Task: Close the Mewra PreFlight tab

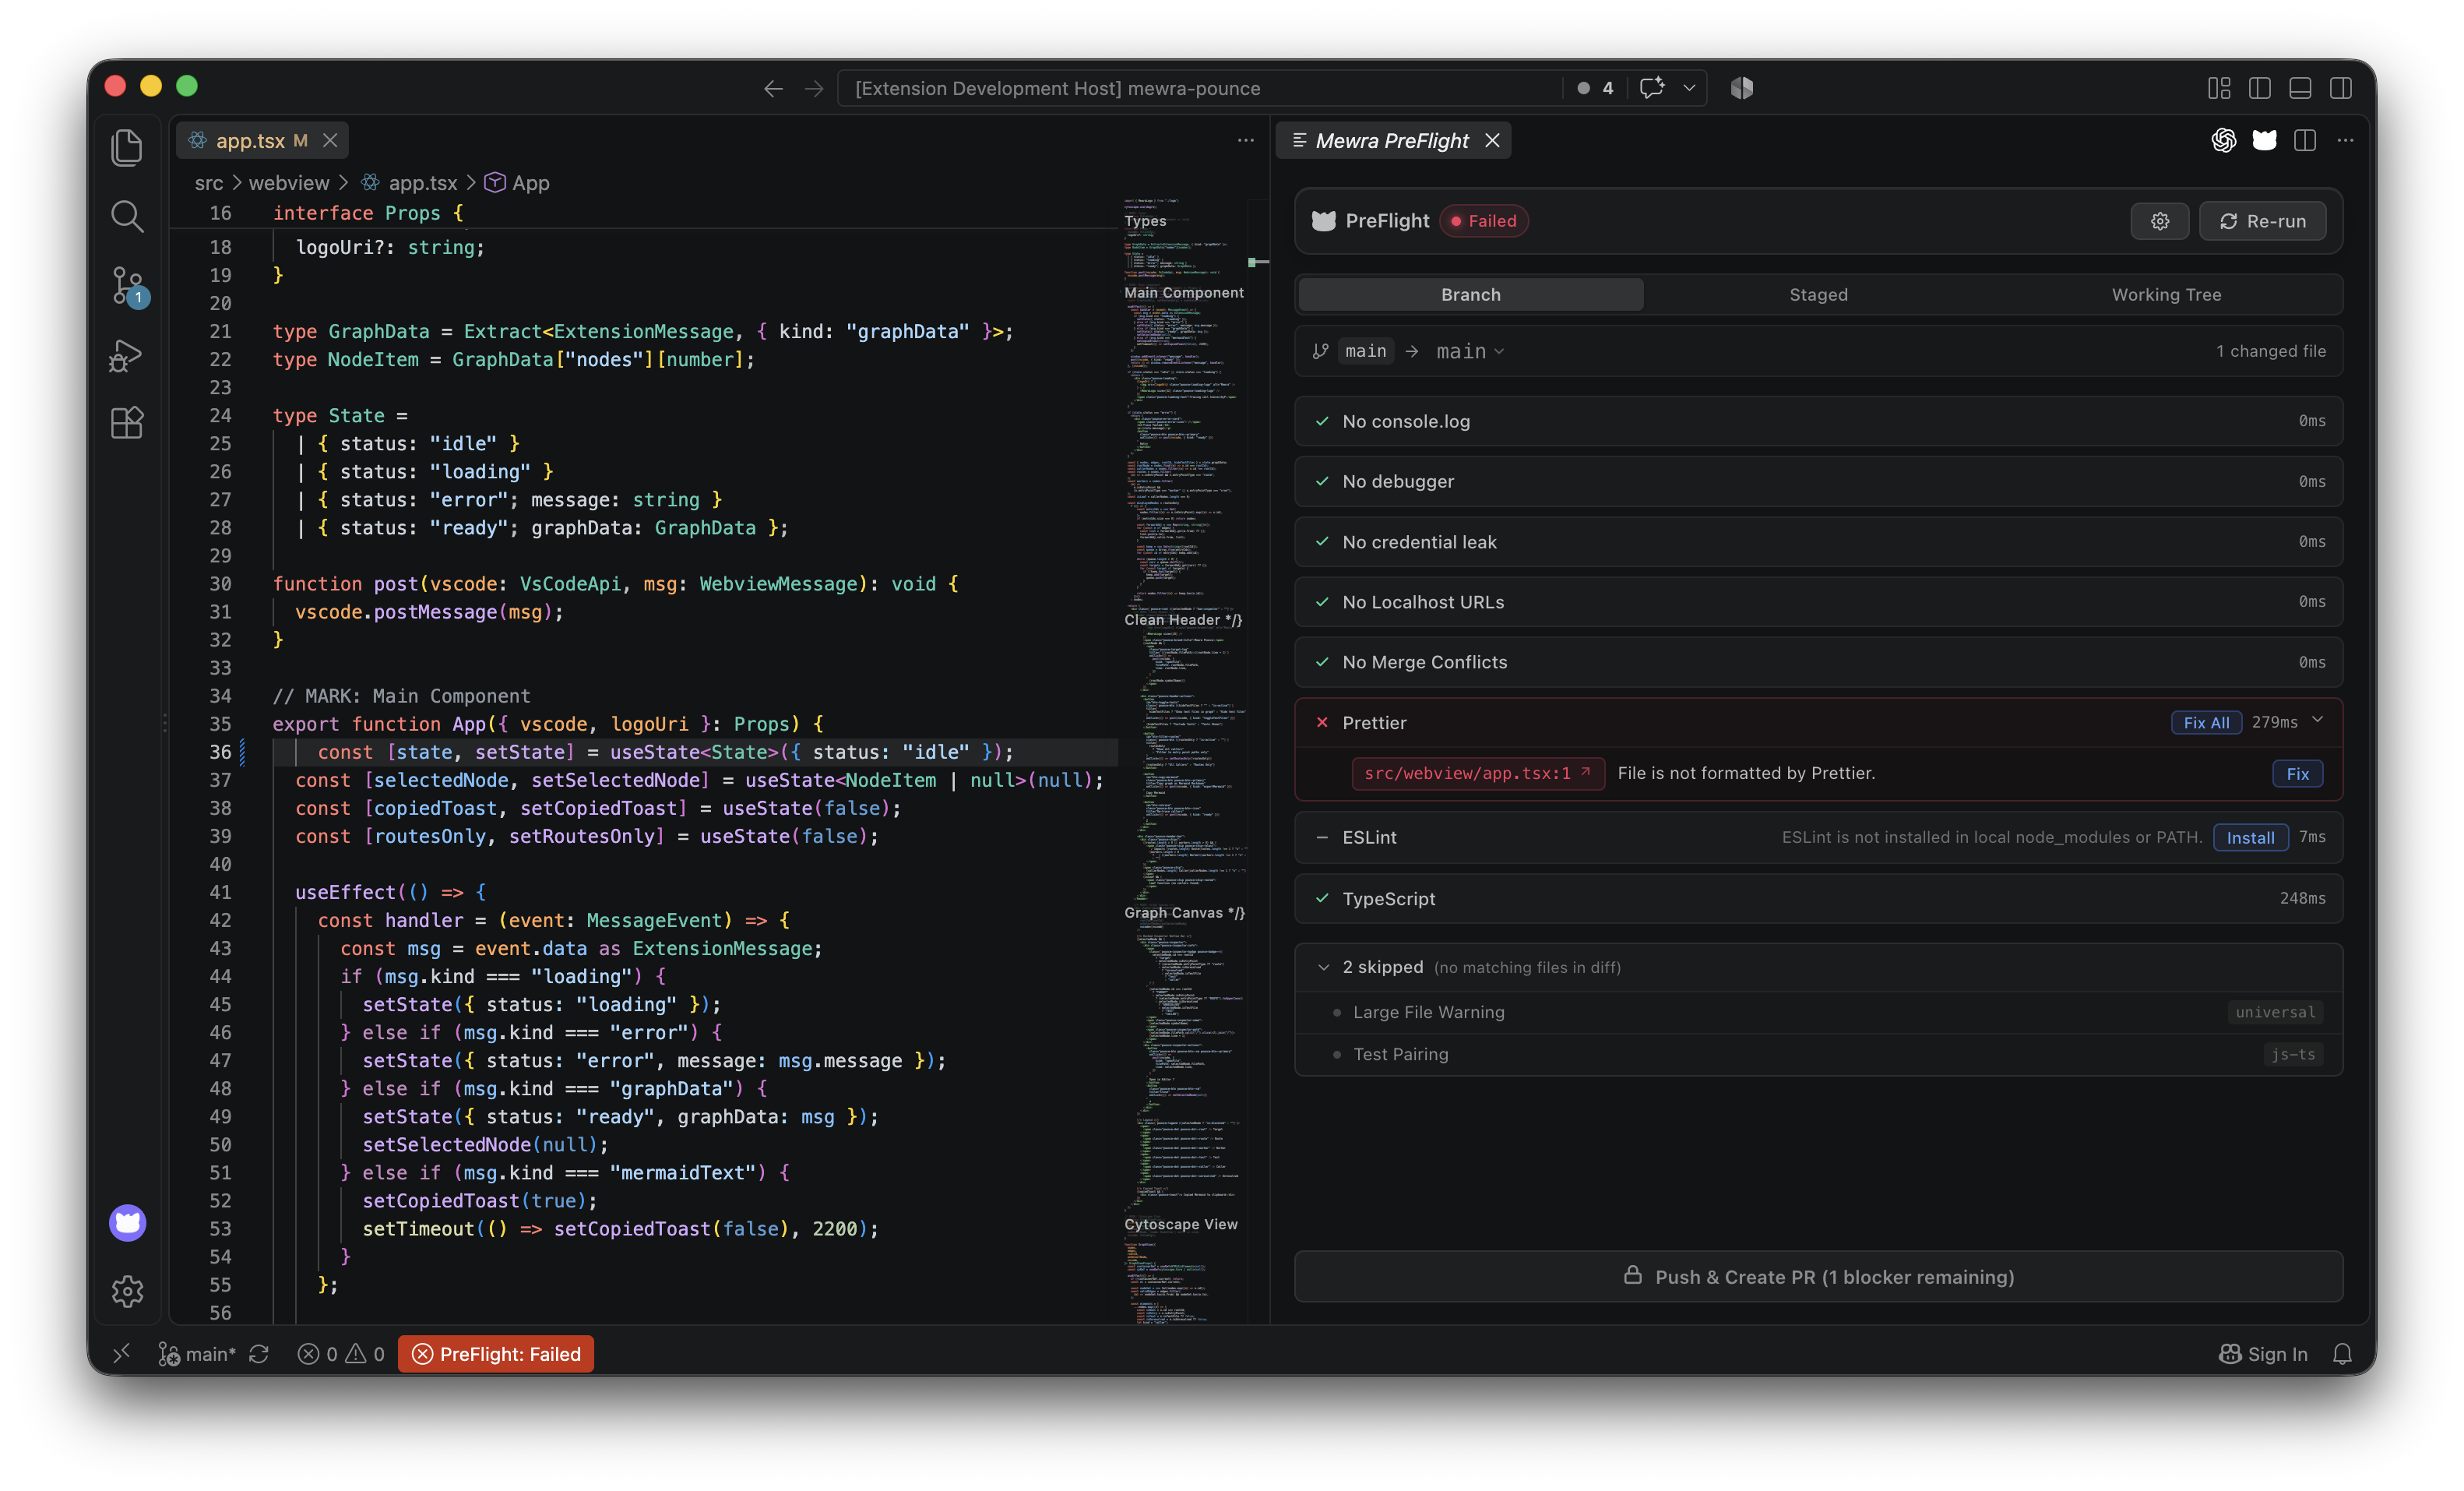Action: 1492,141
